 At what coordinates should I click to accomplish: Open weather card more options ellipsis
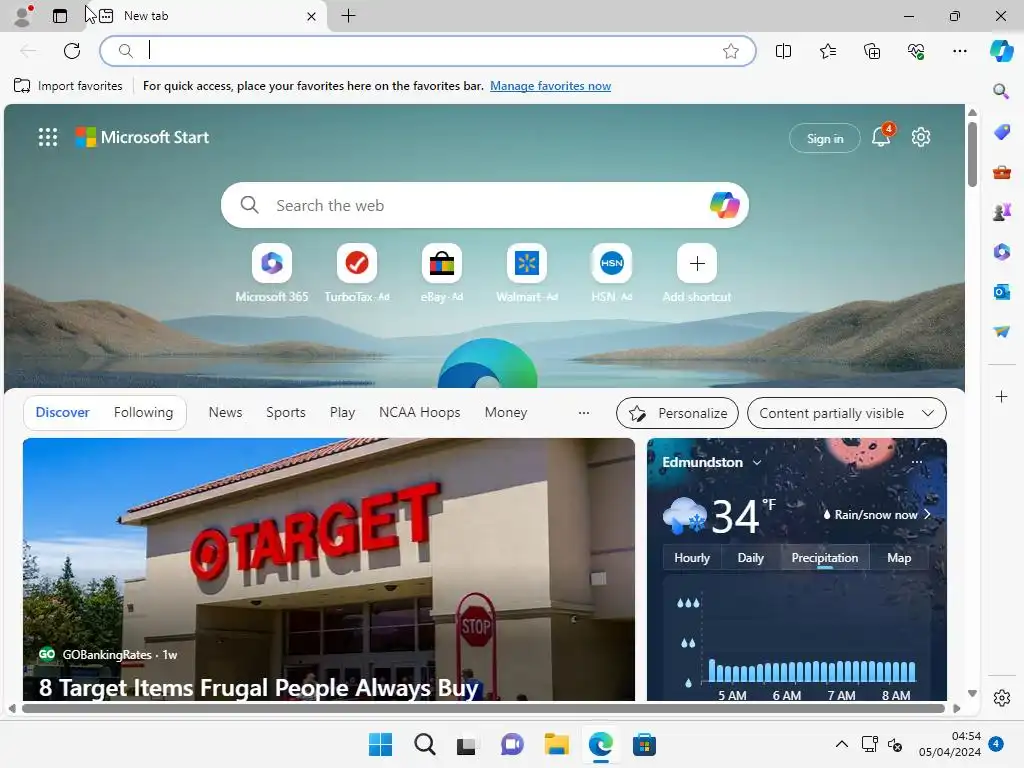click(917, 462)
